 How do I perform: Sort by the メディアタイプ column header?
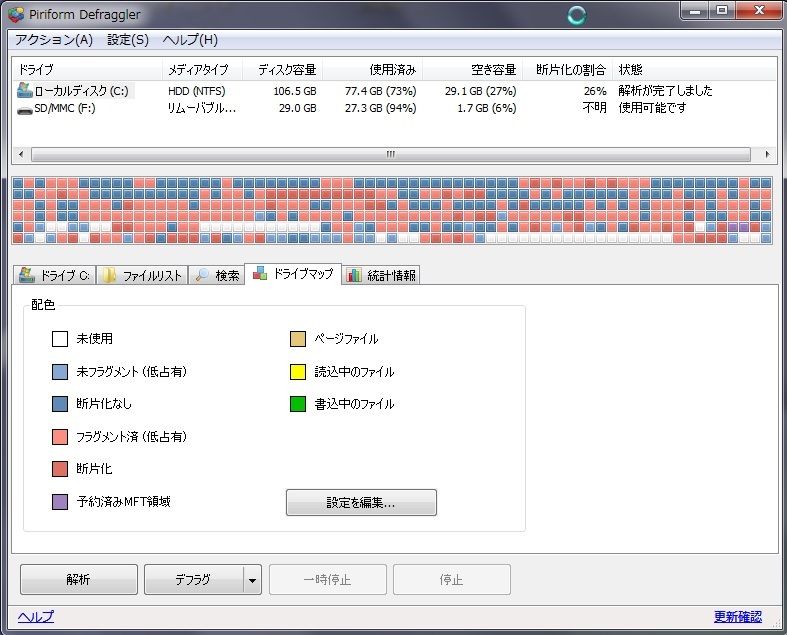coord(202,69)
